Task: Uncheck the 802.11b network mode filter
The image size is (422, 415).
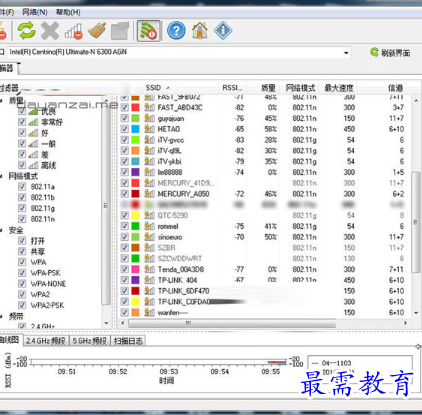Action: click(x=22, y=197)
